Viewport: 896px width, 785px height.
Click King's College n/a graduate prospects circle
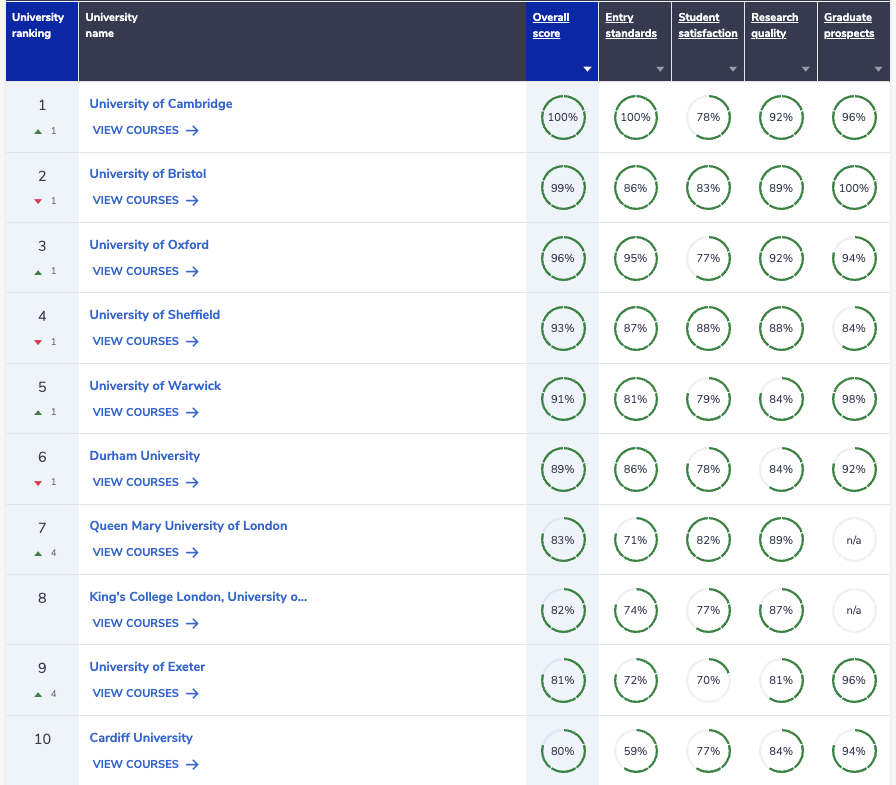pyautogui.click(x=854, y=610)
